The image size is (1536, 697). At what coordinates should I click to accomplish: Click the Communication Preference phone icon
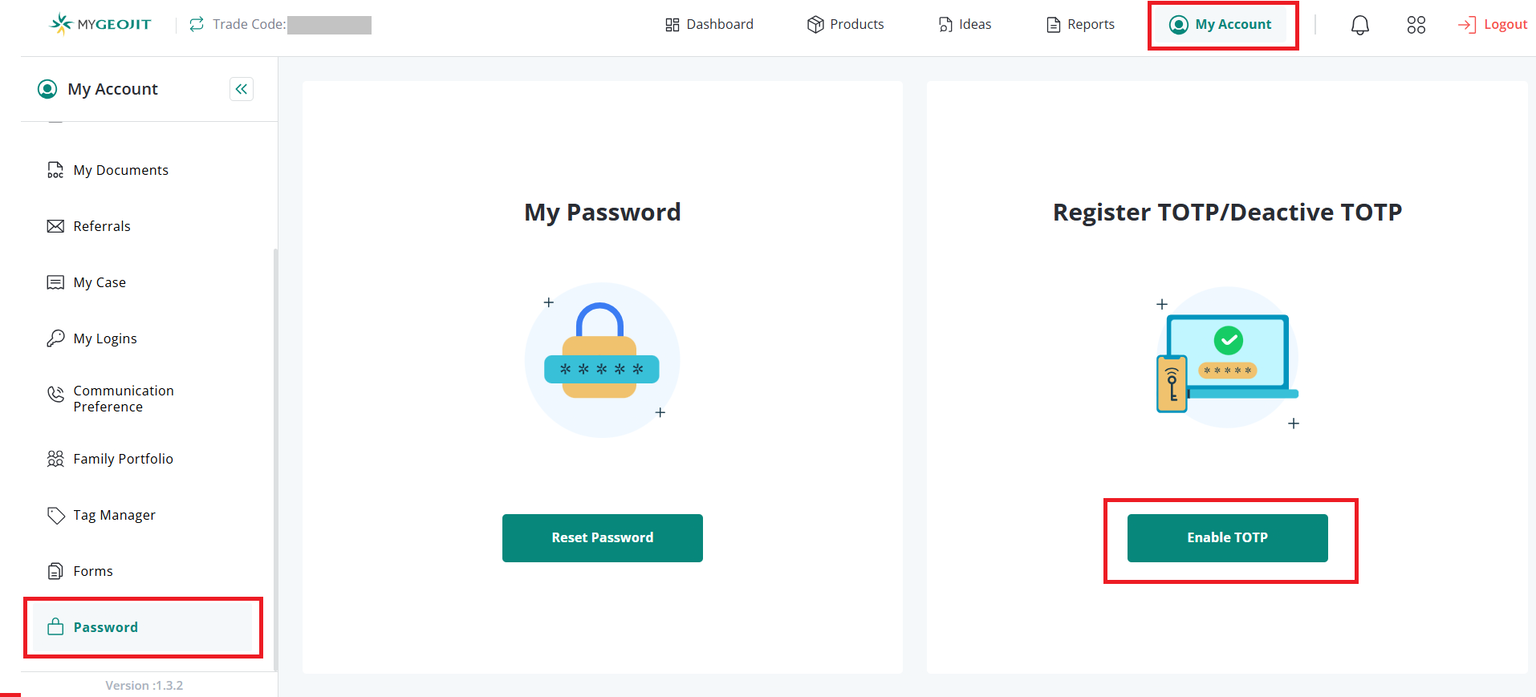click(x=56, y=395)
